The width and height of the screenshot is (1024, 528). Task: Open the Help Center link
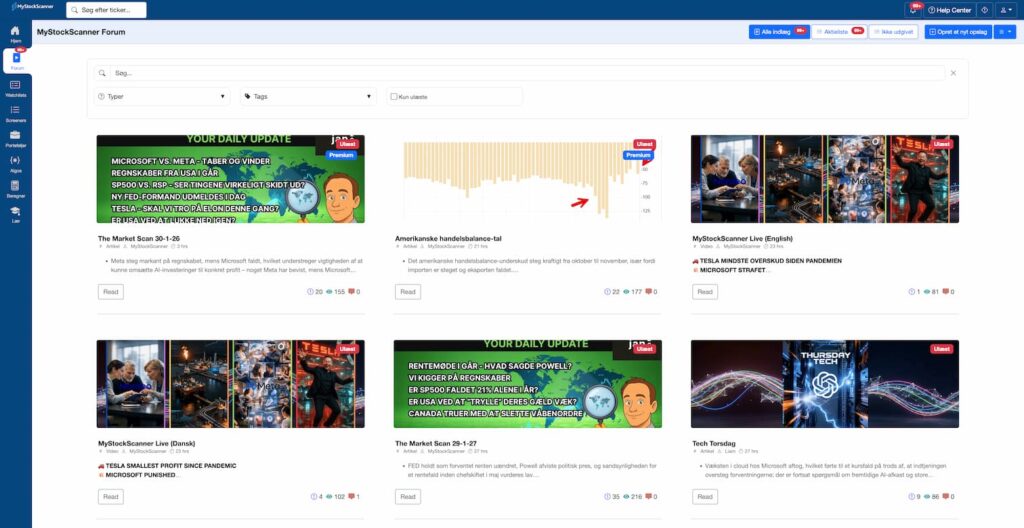[950, 10]
